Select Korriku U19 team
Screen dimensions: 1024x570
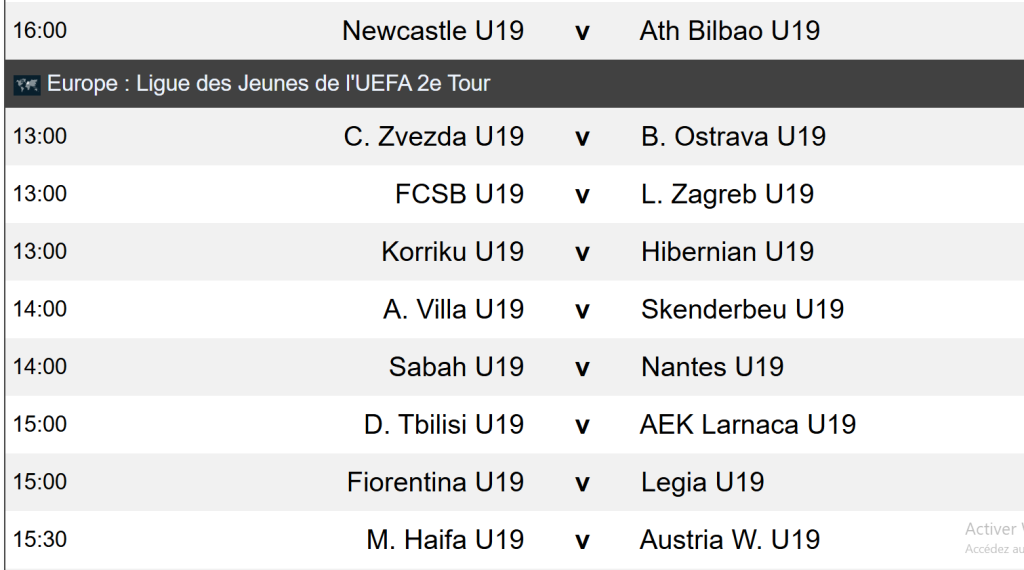(452, 252)
